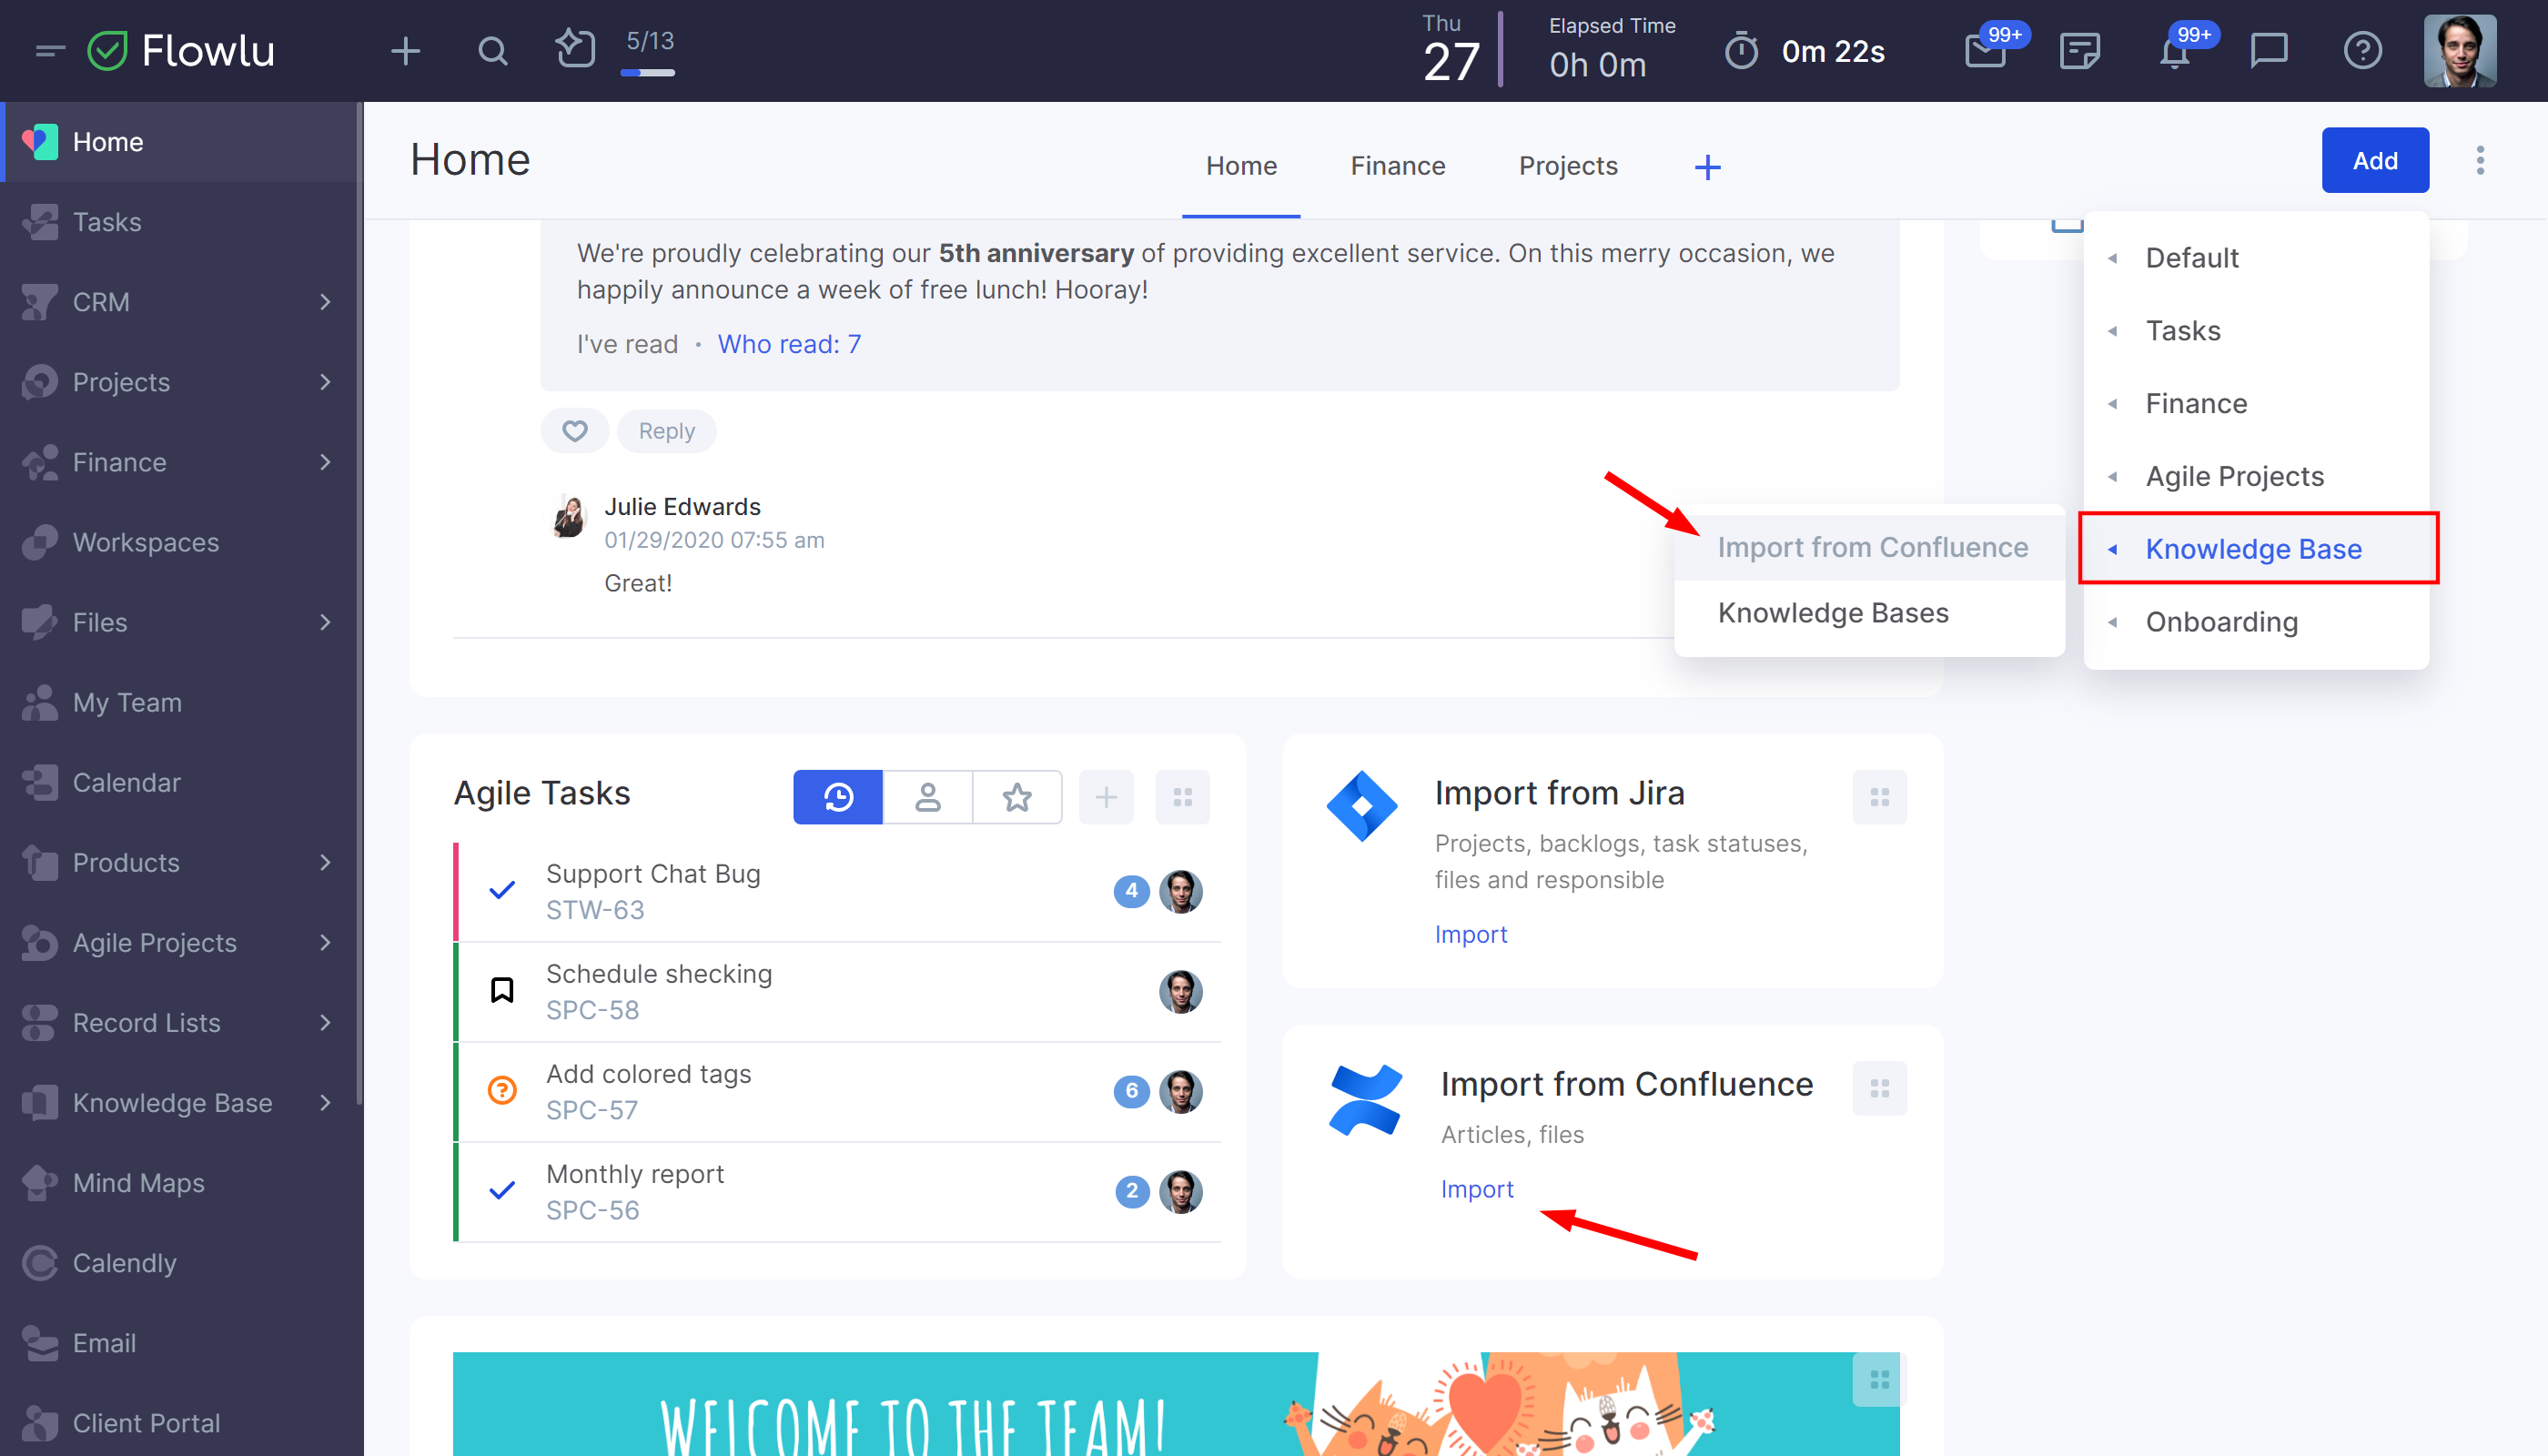This screenshot has width=2548, height=1456.
Task: Open the chat bubble icon
Action: click(2268, 50)
